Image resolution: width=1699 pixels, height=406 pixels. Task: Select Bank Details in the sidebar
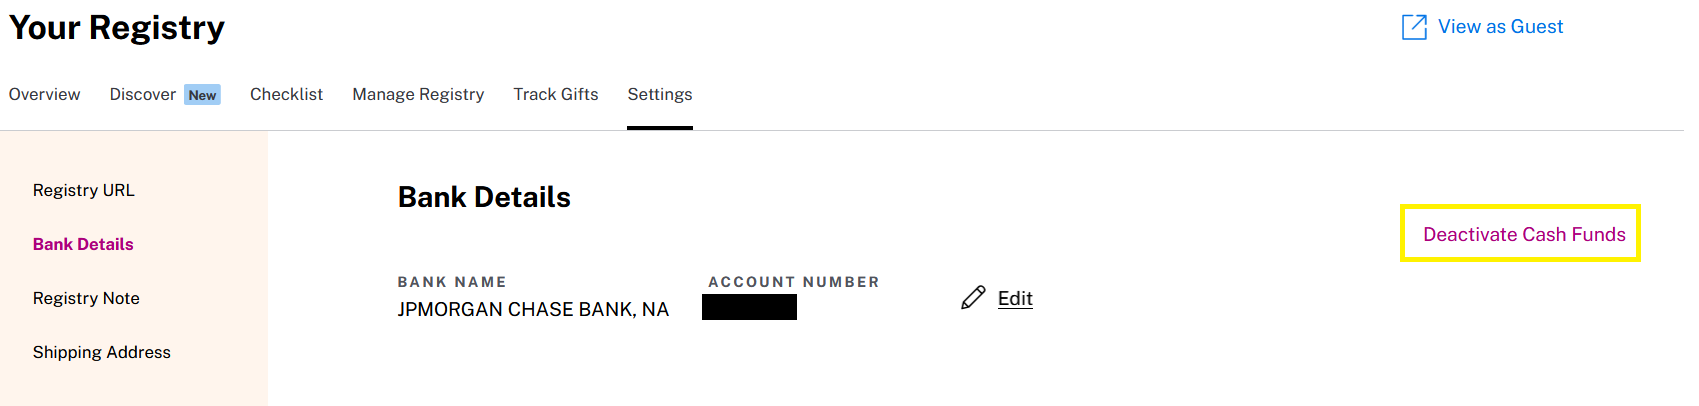coord(83,244)
